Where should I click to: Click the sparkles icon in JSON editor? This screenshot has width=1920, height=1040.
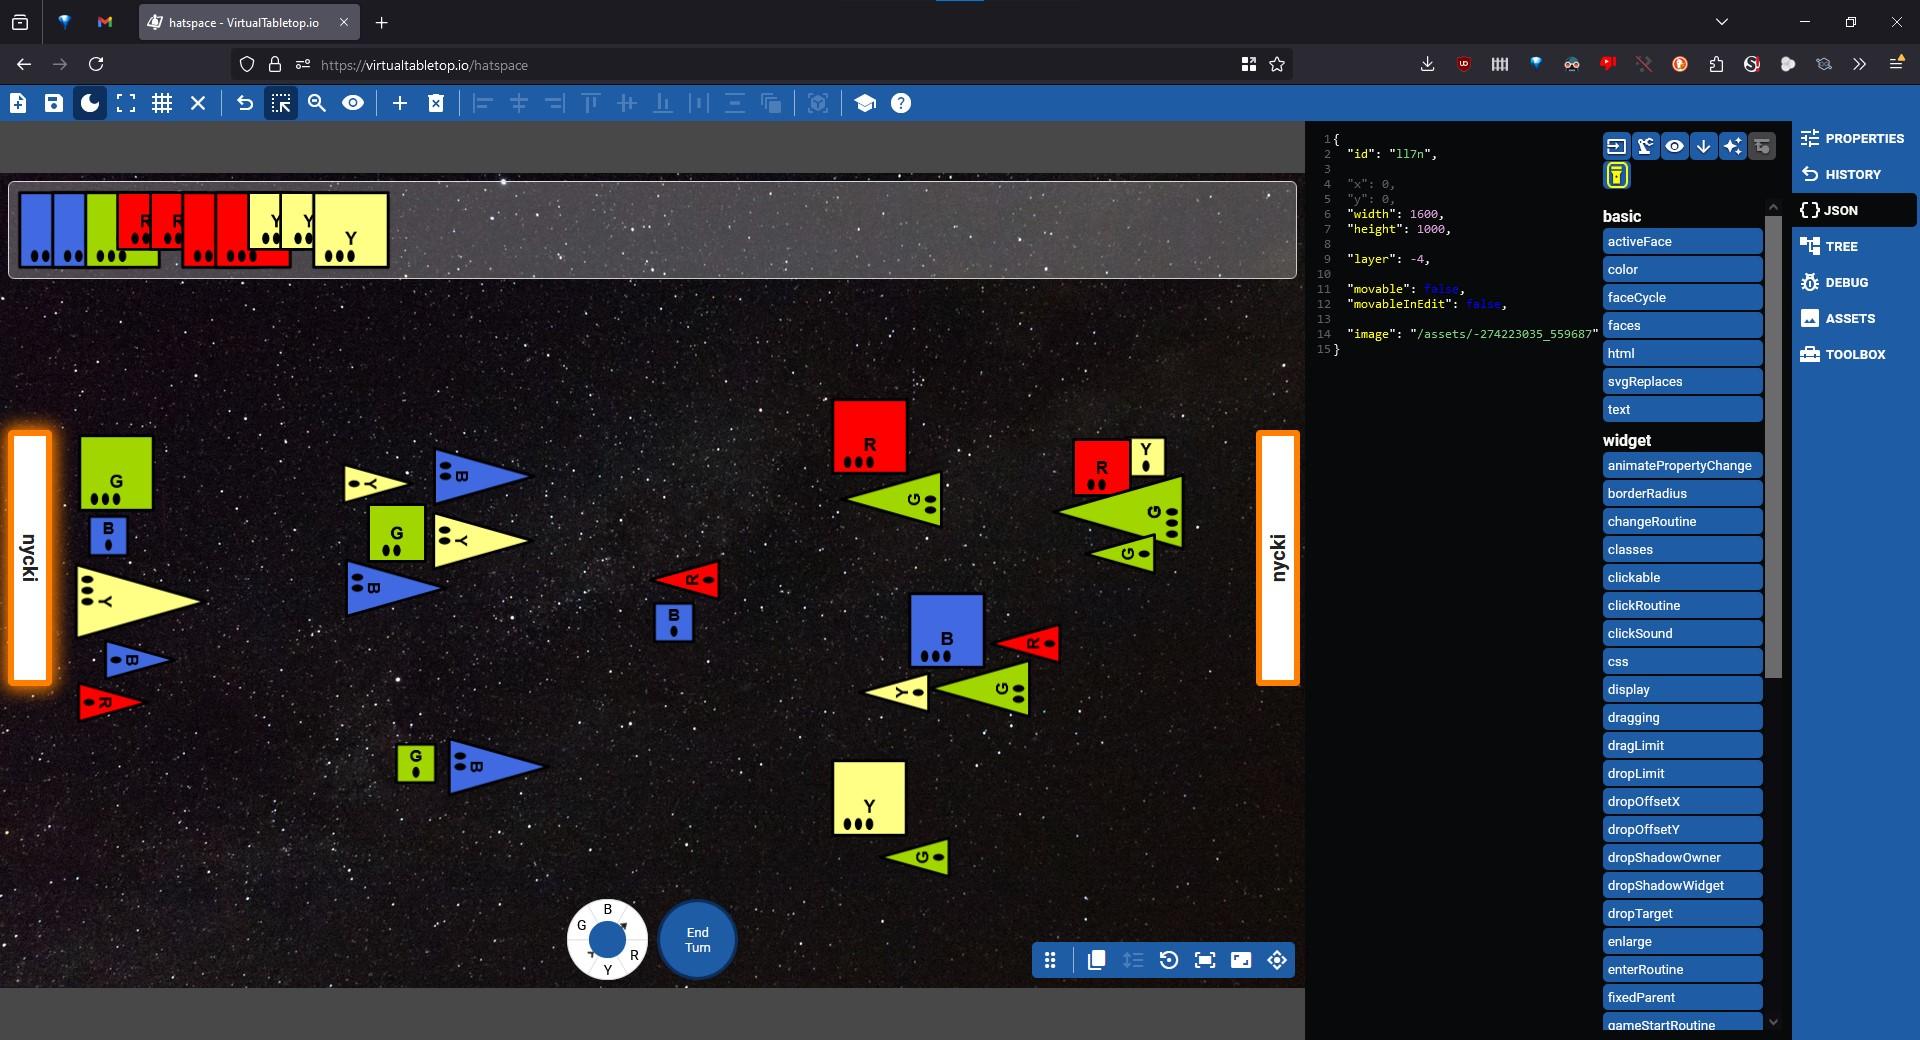point(1732,146)
